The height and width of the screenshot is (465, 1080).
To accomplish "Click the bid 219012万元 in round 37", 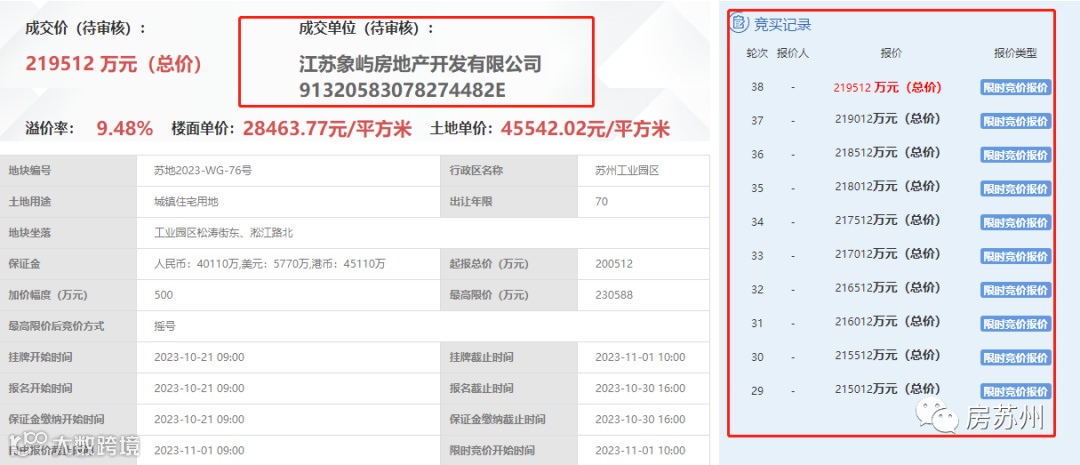I will [887, 120].
